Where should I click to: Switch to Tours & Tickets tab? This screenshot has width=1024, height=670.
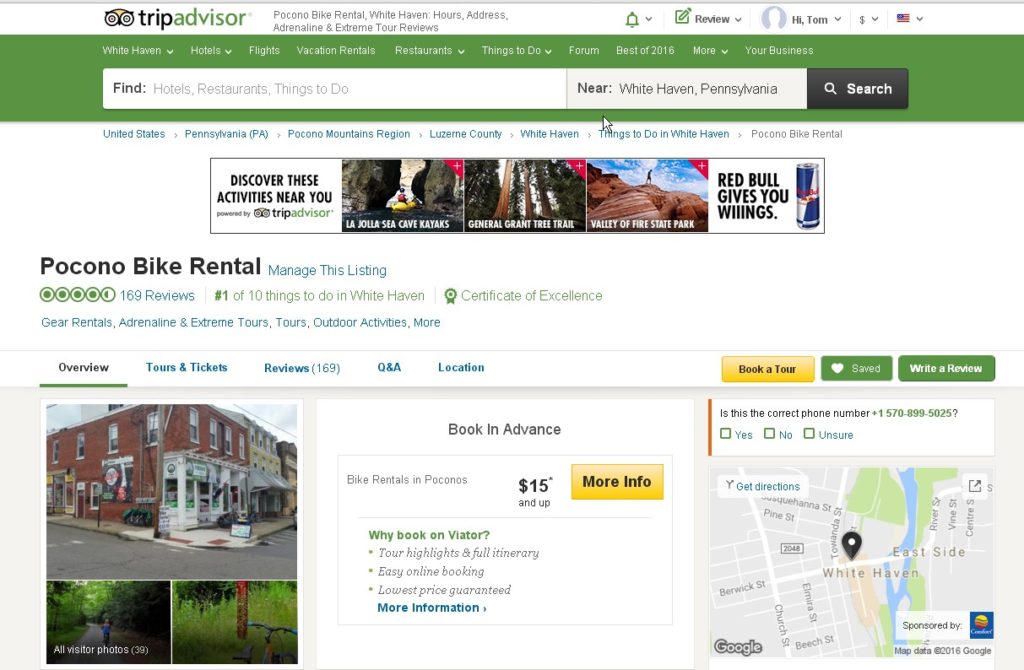187,368
